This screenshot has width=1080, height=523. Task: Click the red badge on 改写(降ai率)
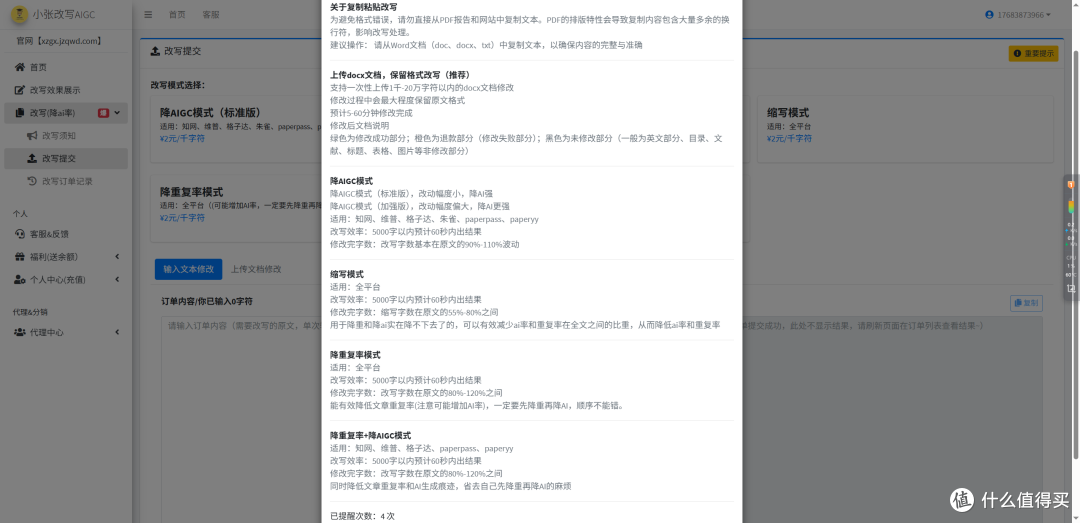pyautogui.click(x=103, y=112)
